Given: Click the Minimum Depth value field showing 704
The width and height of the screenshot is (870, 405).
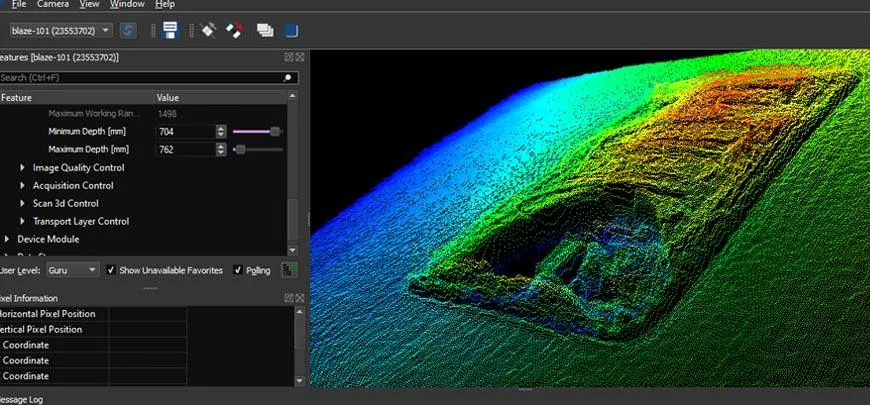Looking at the screenshot, I should (x=186, y=131).
